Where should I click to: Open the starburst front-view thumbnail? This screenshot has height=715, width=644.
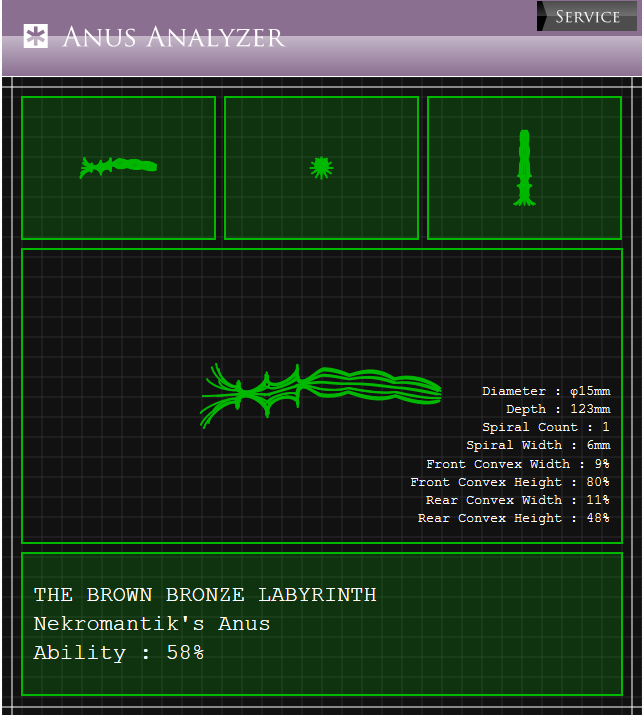click(x=322, y=168)
